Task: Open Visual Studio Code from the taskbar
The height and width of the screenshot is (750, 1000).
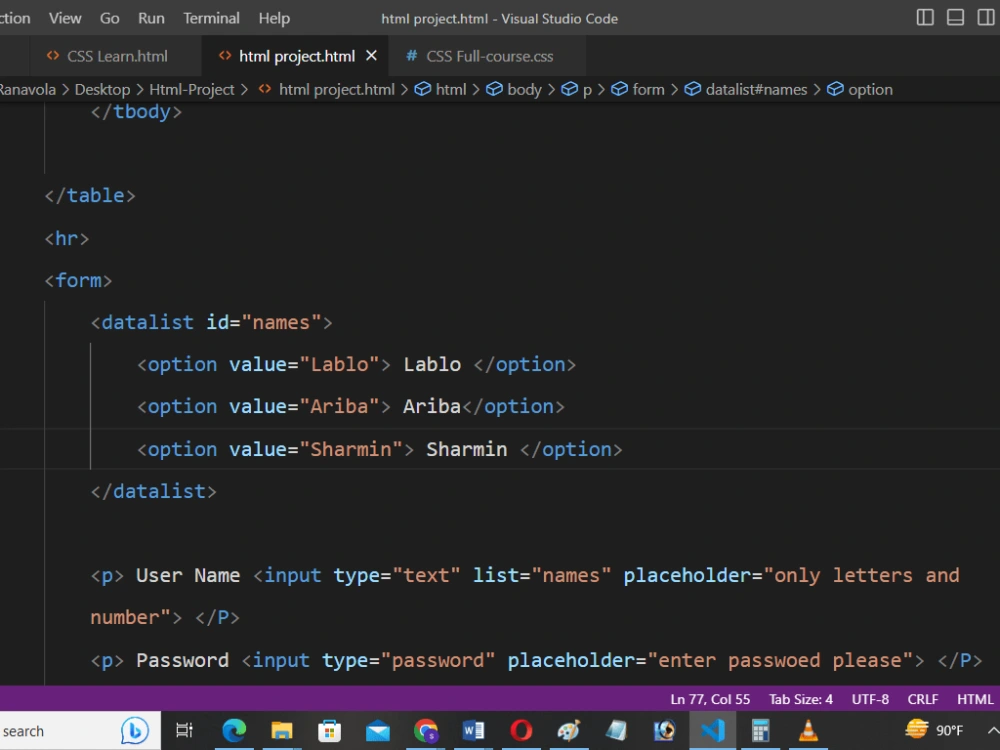Action: click(712, 730)
